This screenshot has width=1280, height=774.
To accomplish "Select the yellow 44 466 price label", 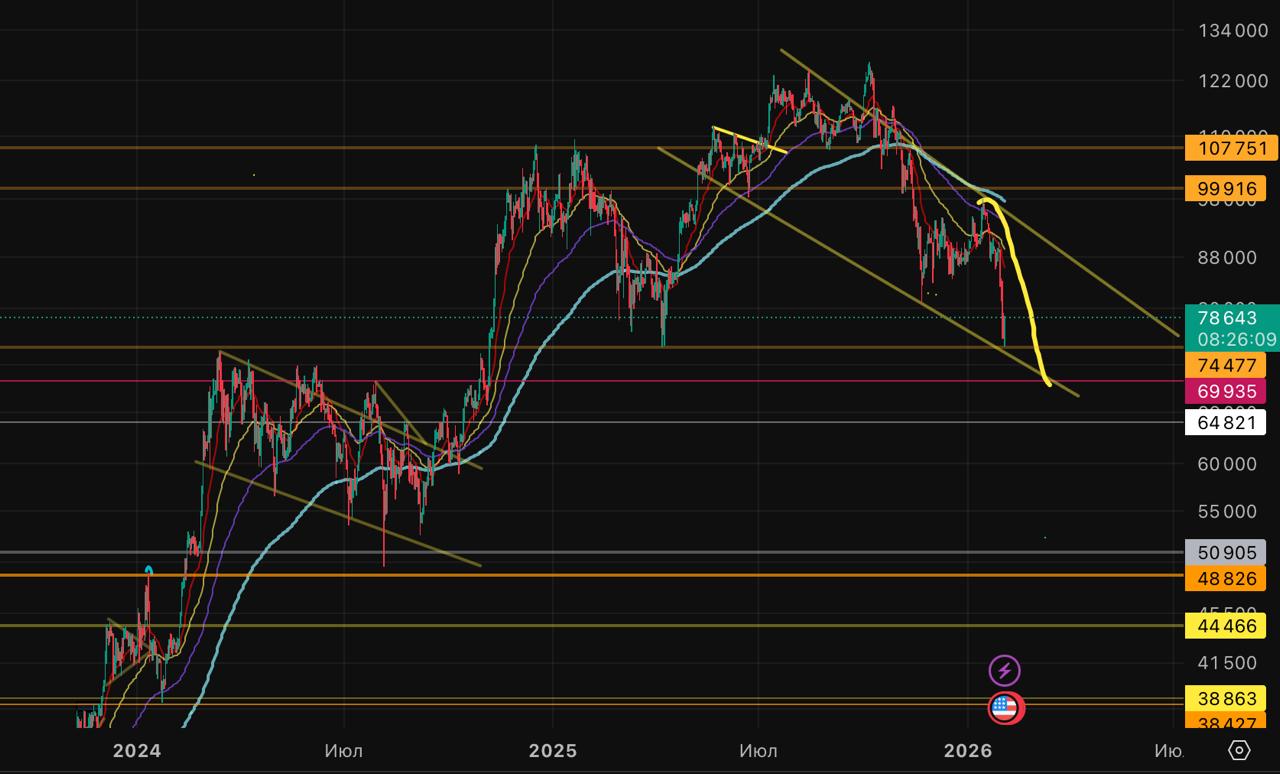I will [1225, 627].
